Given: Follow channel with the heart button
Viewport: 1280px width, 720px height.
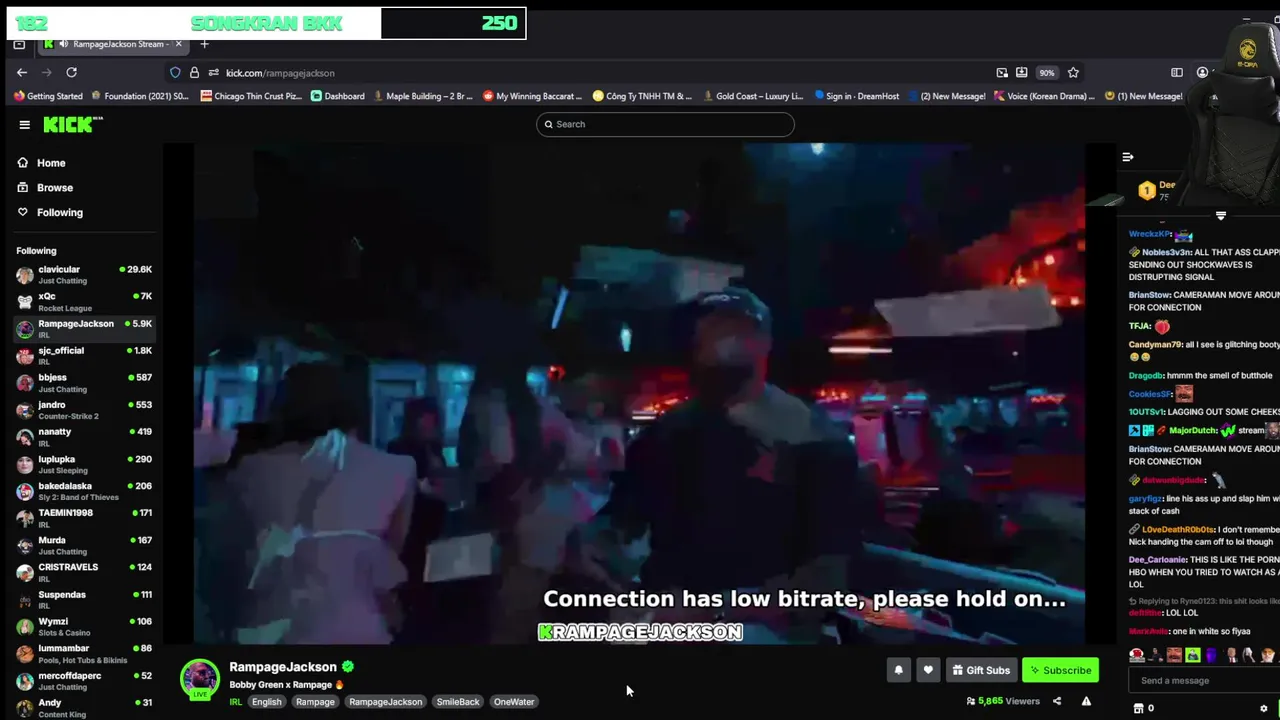Looking at the screenshot, I should (928, 671).
